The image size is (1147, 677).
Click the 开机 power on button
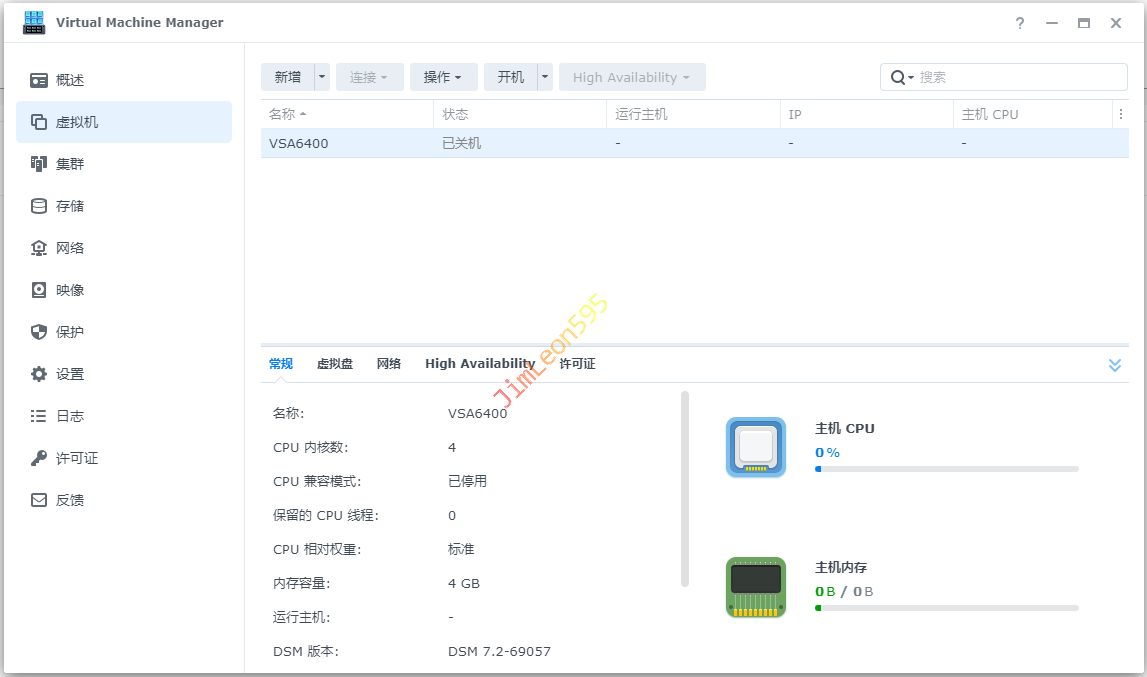click(510, 77)
